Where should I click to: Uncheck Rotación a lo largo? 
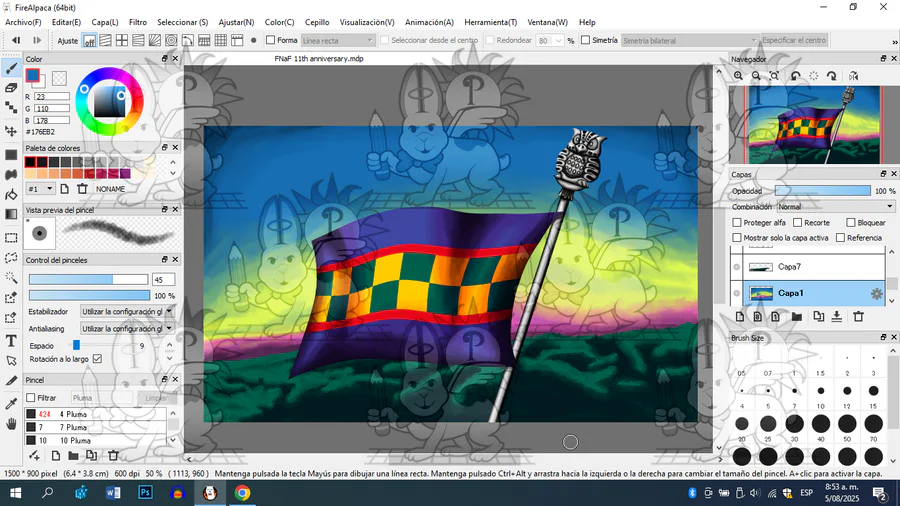98,359
